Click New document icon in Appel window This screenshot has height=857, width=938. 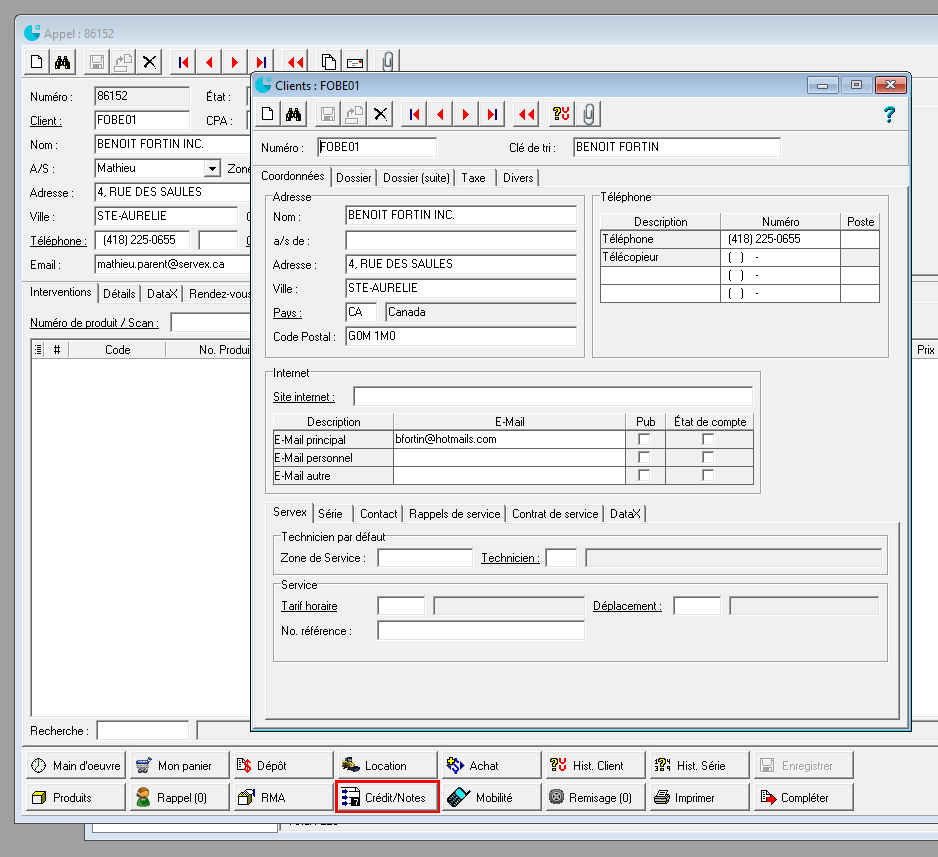point(36,62)
